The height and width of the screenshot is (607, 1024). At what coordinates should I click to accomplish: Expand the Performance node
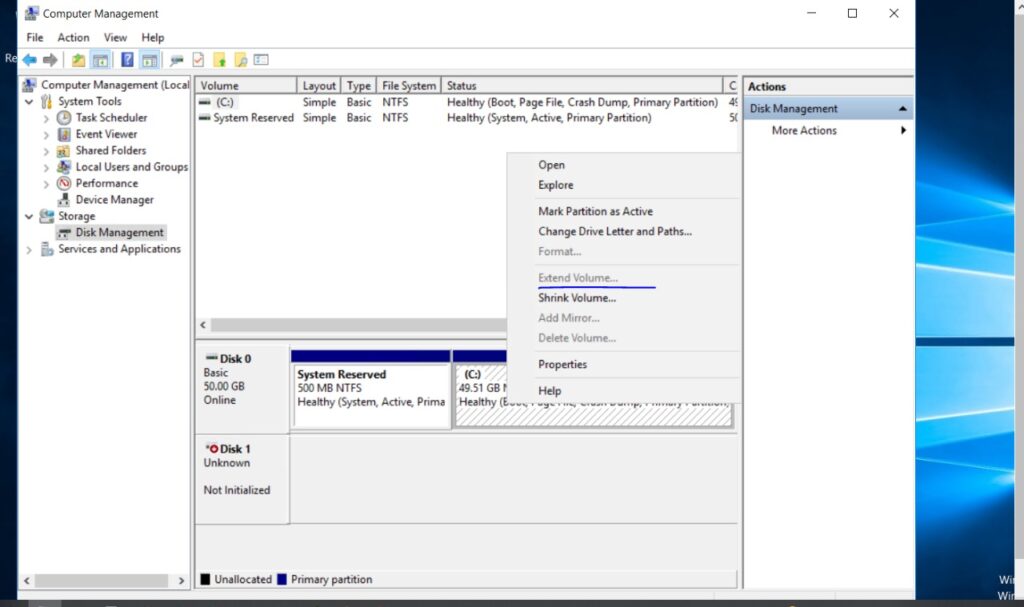tap(46, 184)
